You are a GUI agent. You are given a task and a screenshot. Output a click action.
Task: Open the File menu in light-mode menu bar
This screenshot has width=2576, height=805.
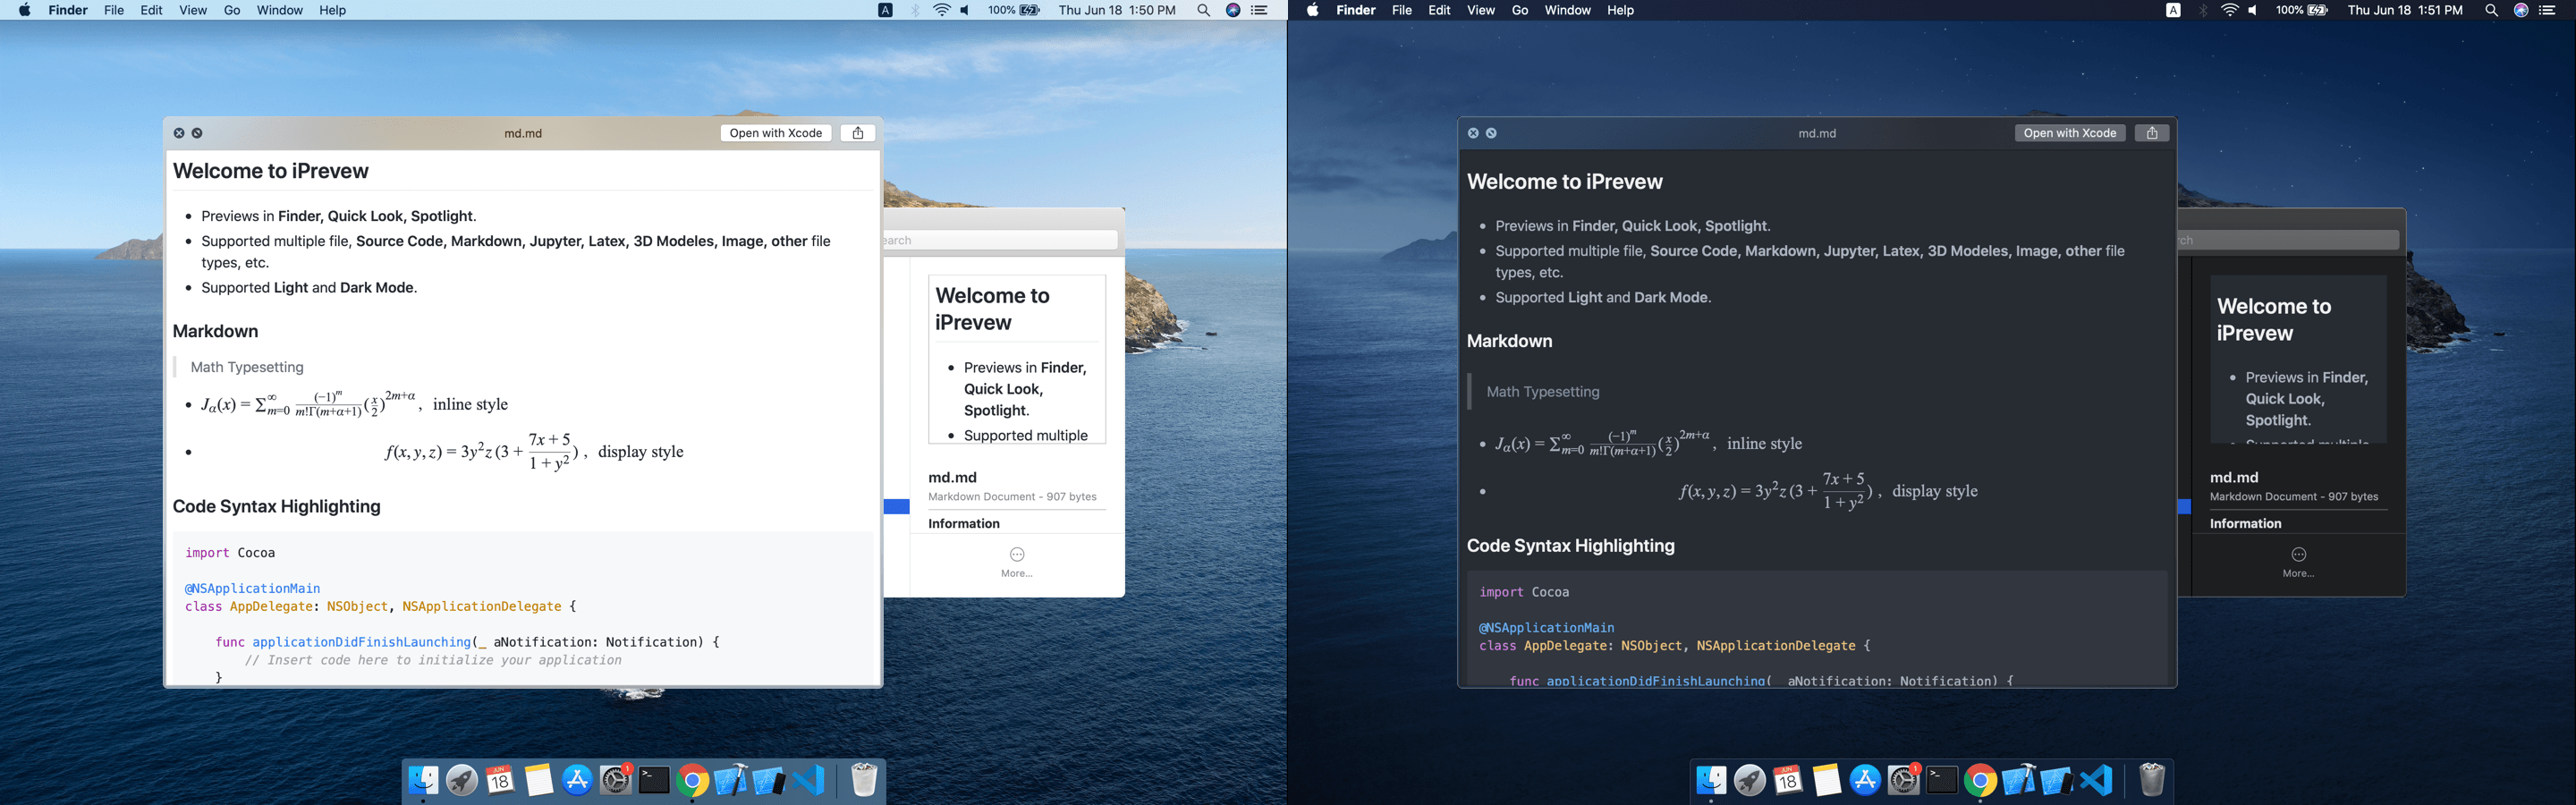click(114, 10)
